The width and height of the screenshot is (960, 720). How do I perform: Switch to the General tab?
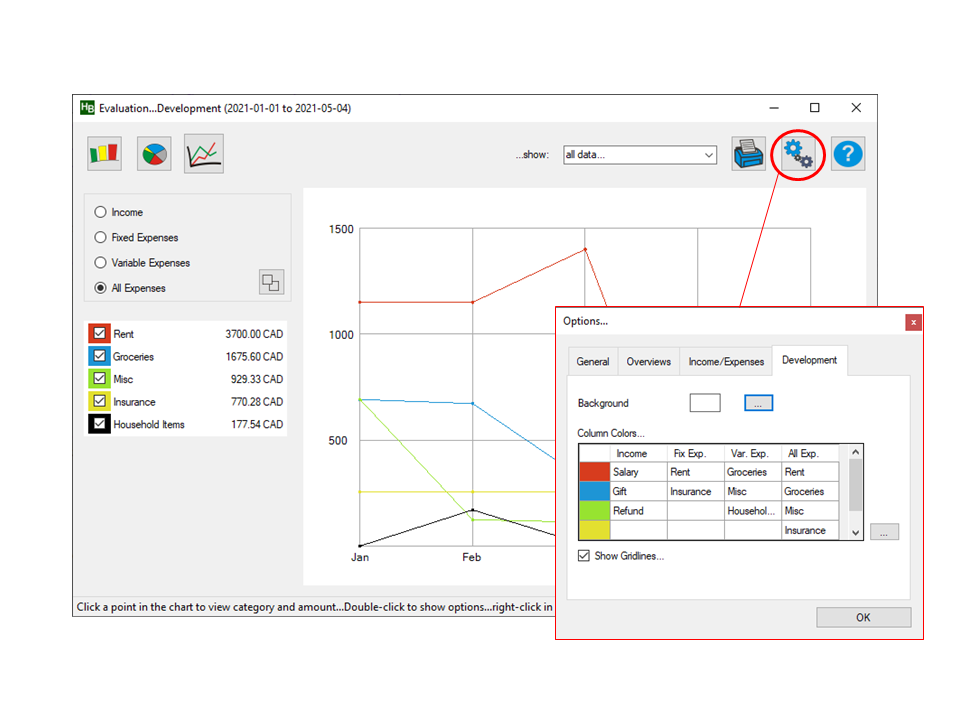click(x=593, y=362)
